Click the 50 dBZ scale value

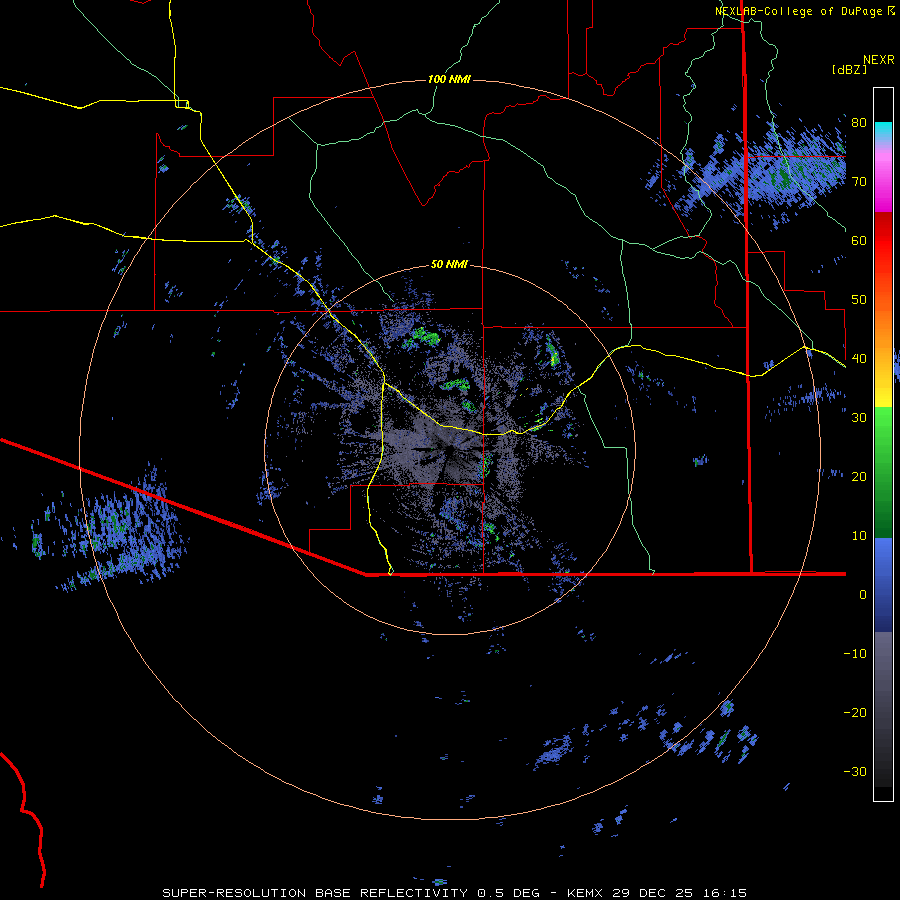pyautogui.click(x=859, y=300)
